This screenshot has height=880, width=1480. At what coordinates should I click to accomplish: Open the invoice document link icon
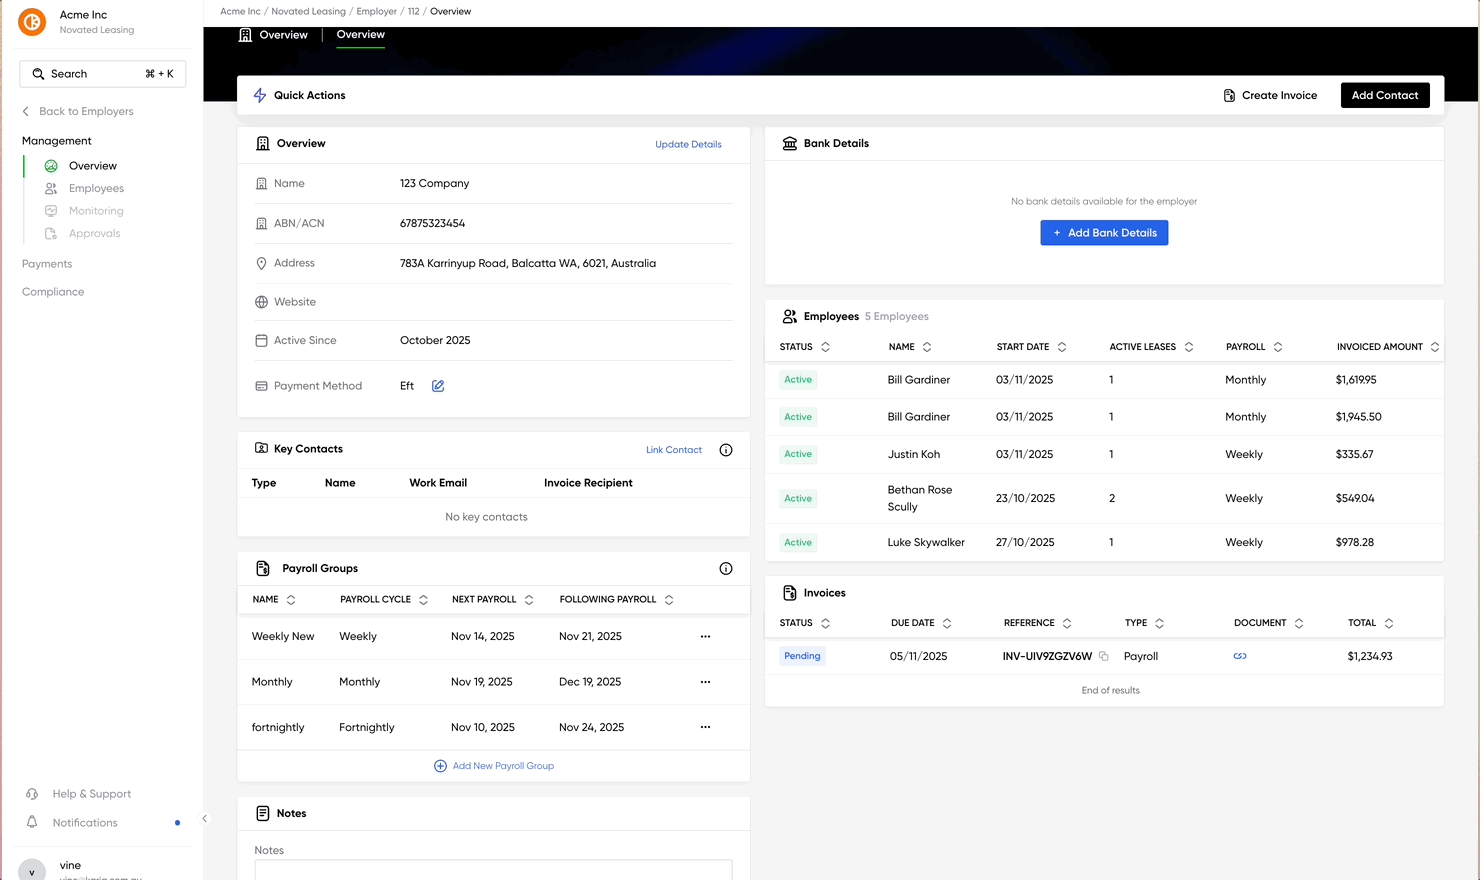1240,657
